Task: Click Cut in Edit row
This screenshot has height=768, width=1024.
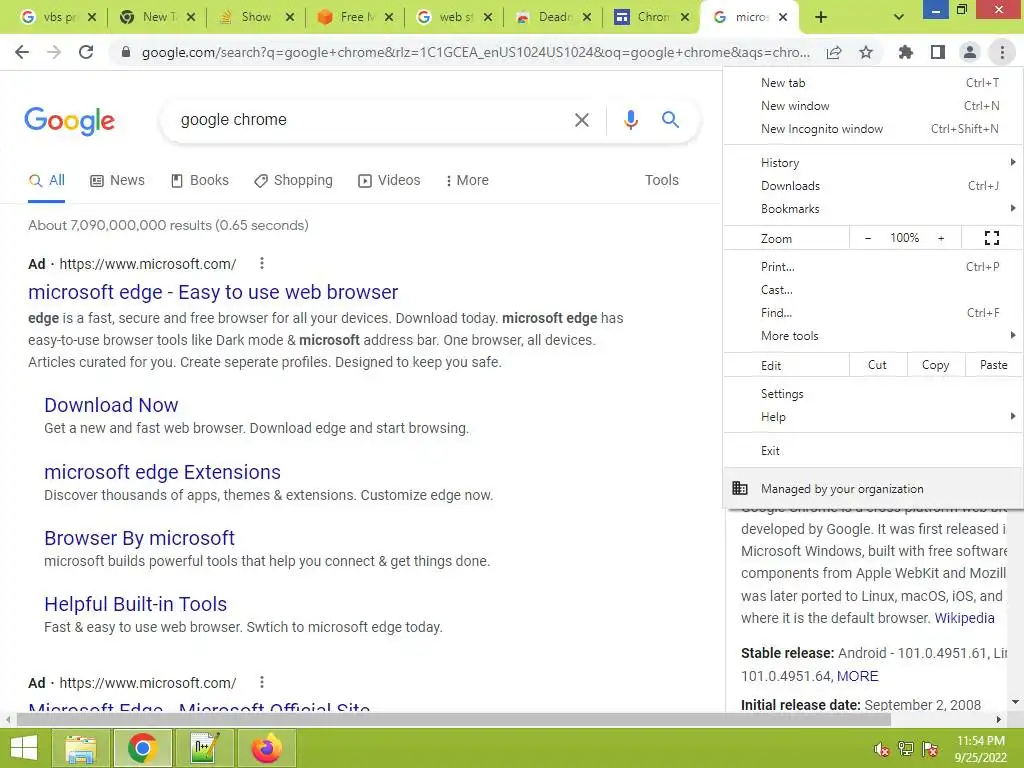Action: [x=878, y=365]
